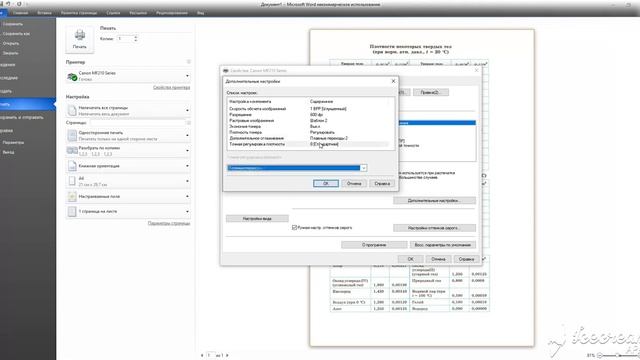Select the Экономия тонера row in the settings list
Image resolution: width=640 pixels, height=360 pixels.
(308, 127)
